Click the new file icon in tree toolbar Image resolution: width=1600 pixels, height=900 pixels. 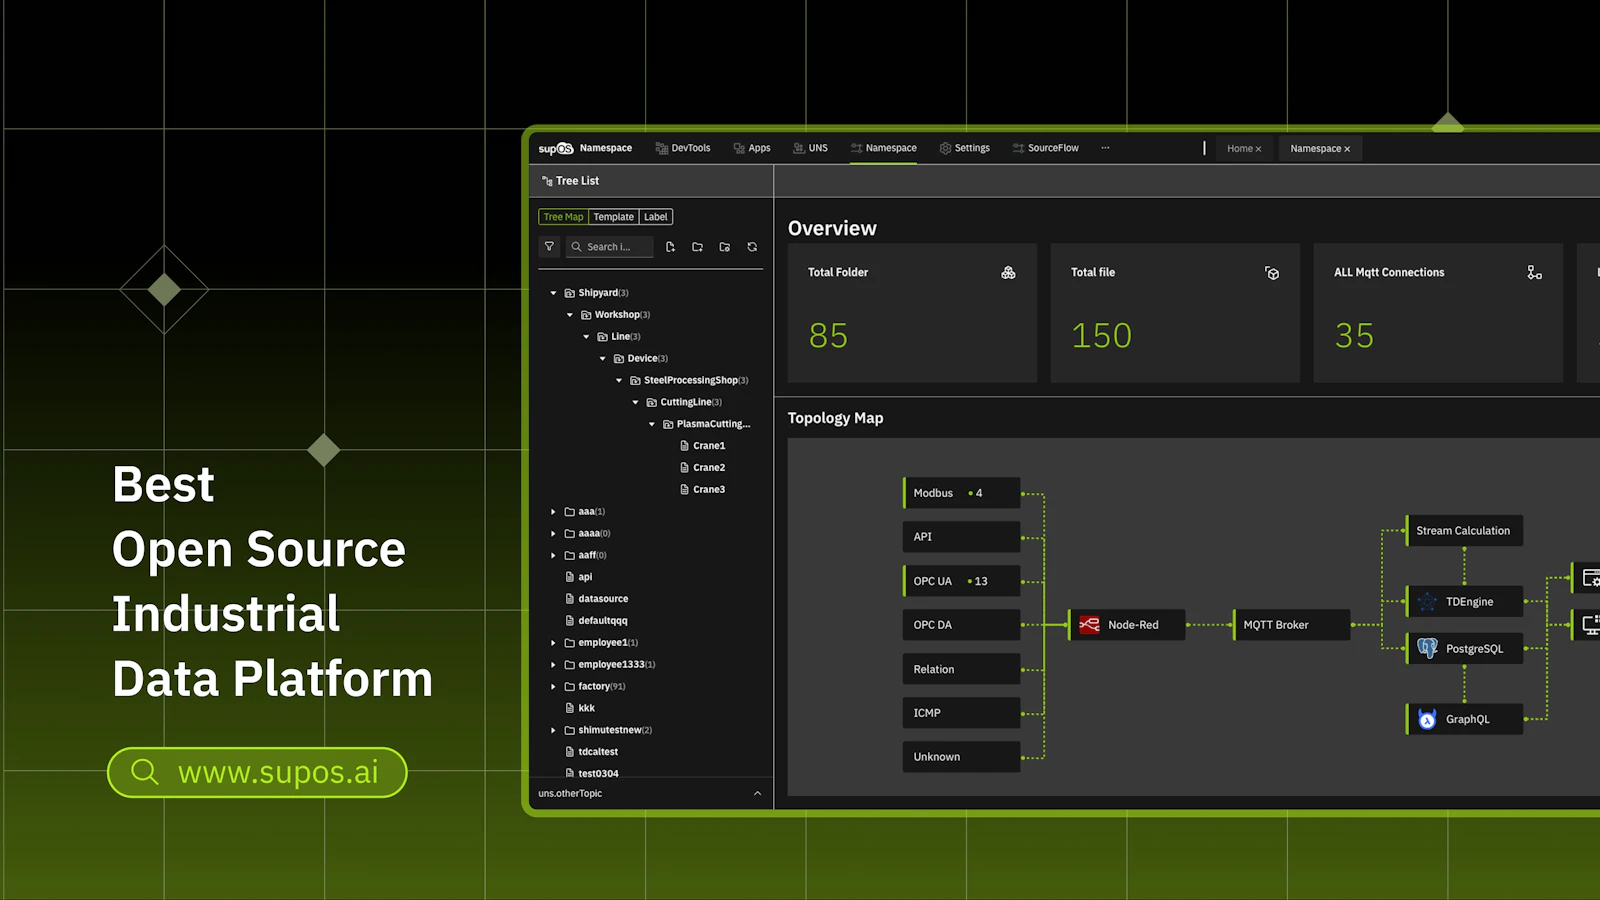pos(670,247)
